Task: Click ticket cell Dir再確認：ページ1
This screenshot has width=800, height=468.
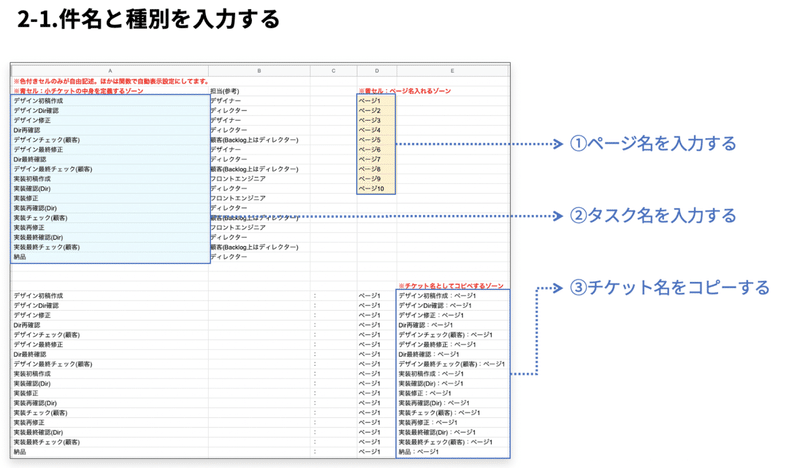Action: pyautogui.click(x=453, y=325)
